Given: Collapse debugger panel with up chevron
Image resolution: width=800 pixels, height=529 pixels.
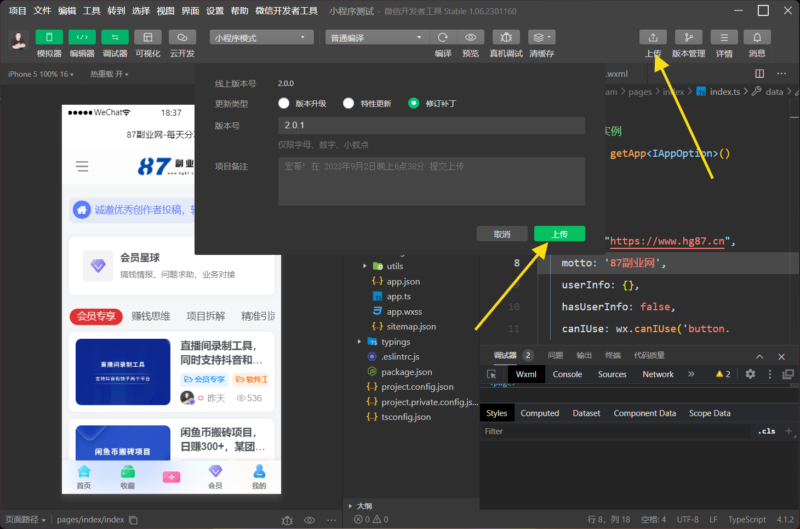Looking at the screenshot, I should [760, 357].
